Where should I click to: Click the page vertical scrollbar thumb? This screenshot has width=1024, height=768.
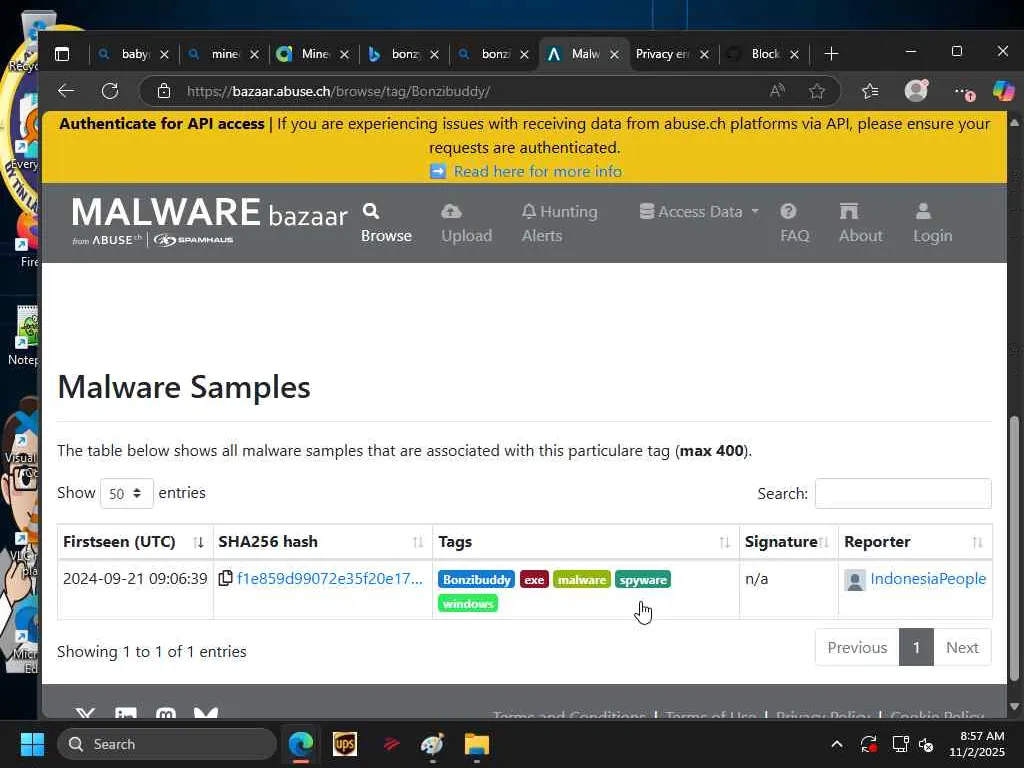pyautogui.click(x=1014, y=549)
